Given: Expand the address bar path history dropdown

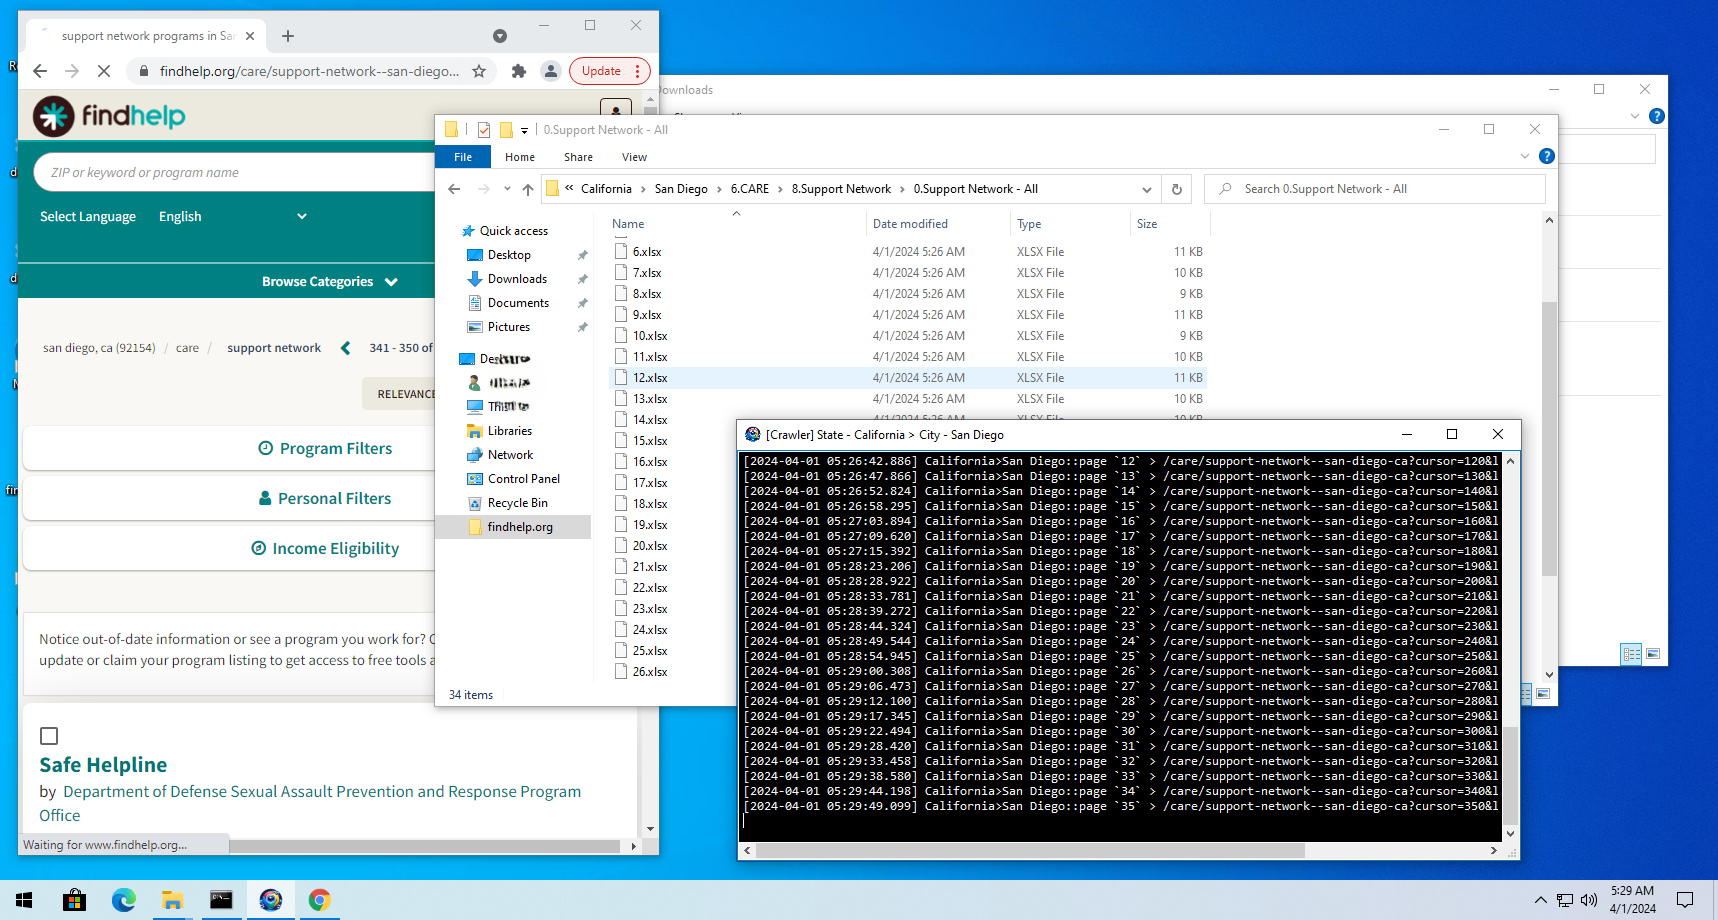Looking at the screenshot, I should 1146,189.
